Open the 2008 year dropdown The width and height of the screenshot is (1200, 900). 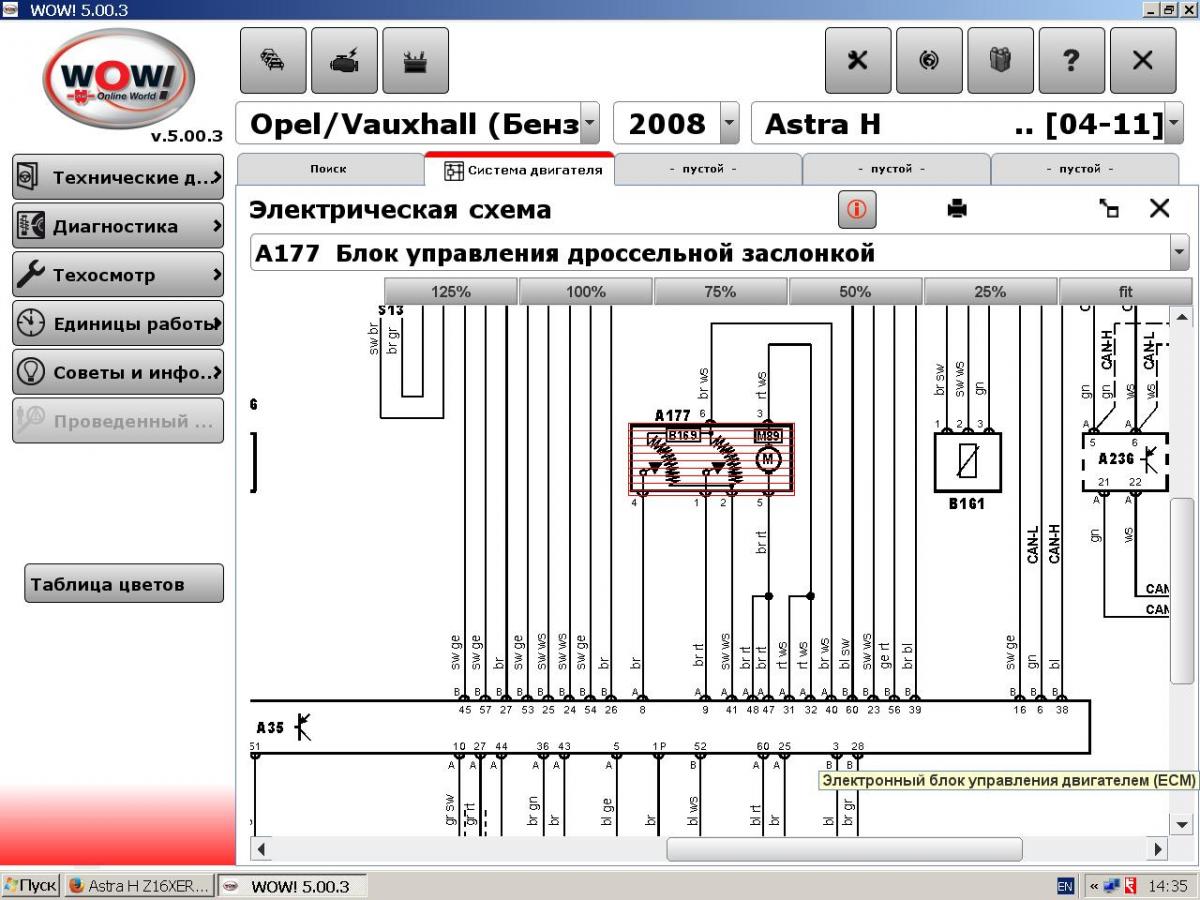tap(729, 124)
